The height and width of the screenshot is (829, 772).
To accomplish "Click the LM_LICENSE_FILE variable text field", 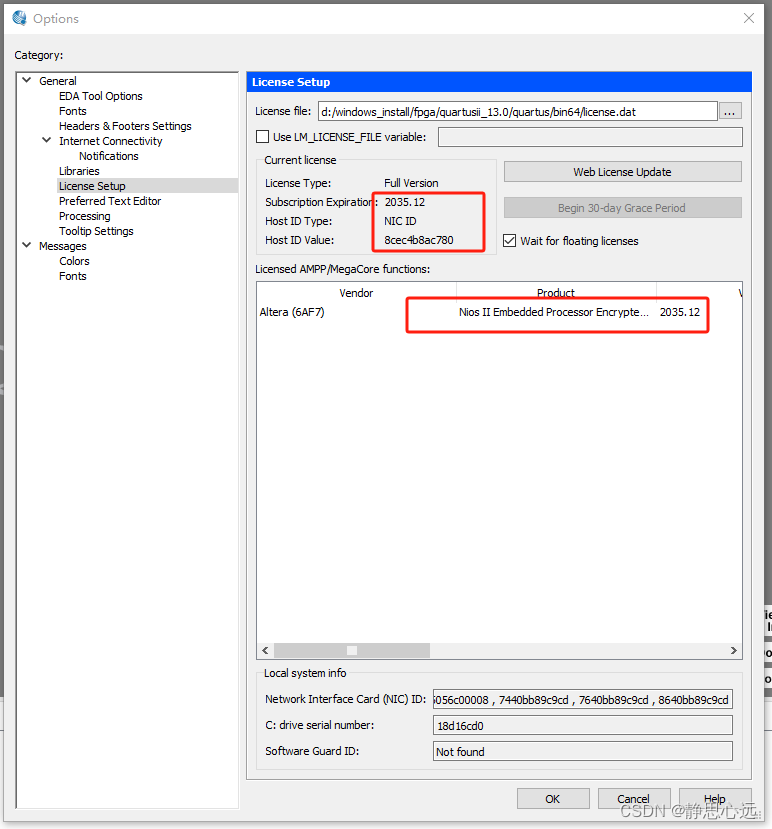I will [x=590, y=137].
